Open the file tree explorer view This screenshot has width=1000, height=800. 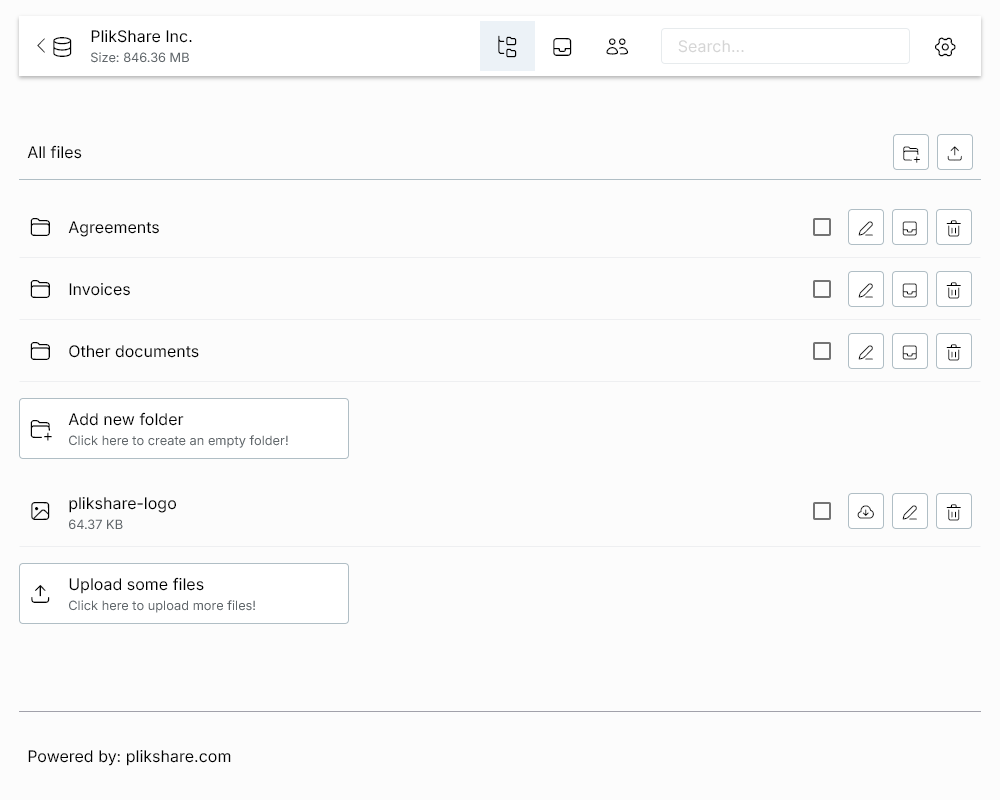[x=507, y=47]
